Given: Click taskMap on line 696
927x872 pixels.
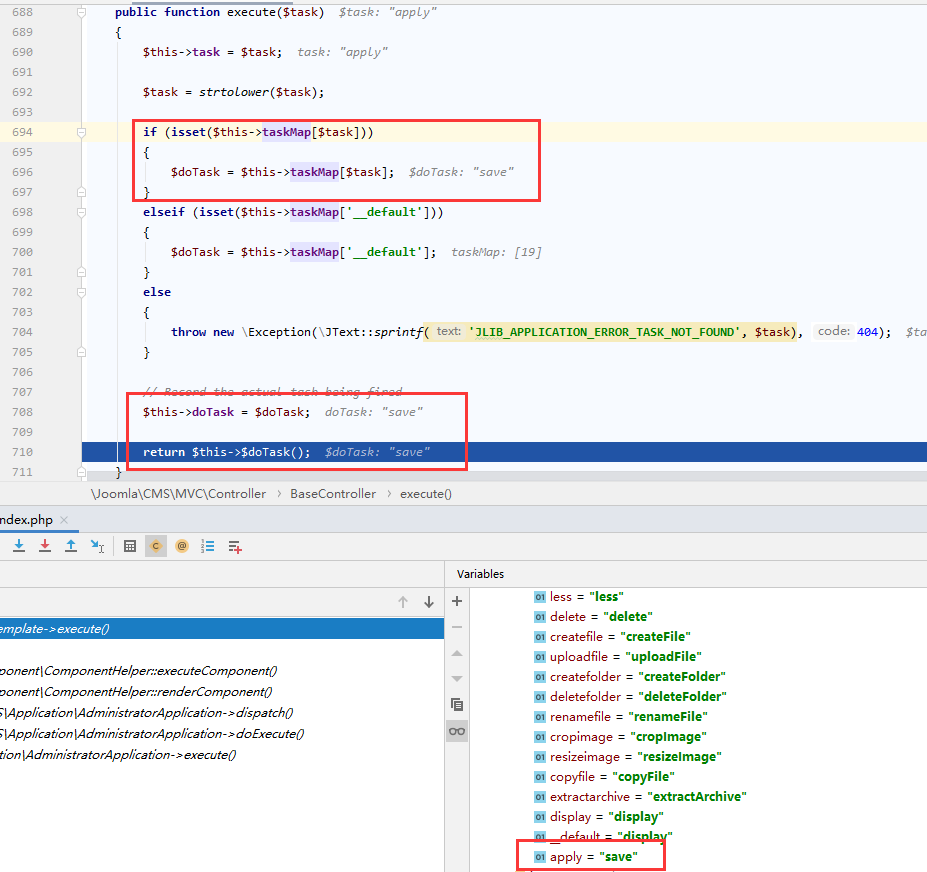Looking at the screenshot, I should 315,172.
